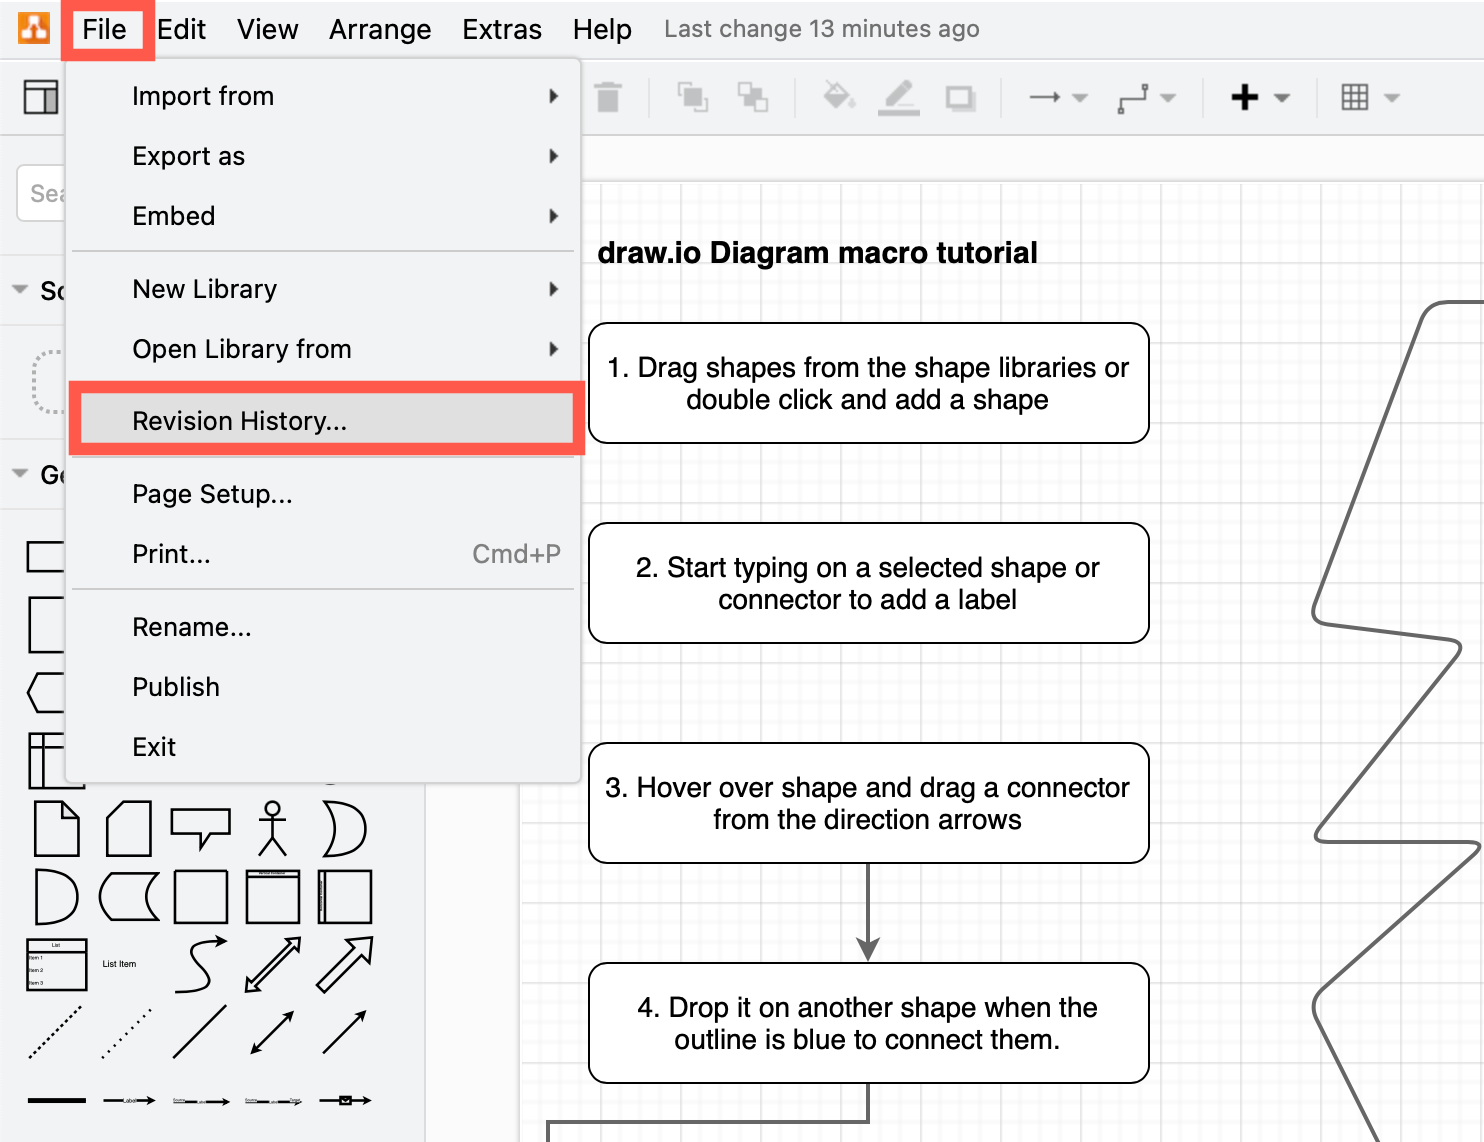Click Exit at the bottom of the menu
1484x1142 pixels.
[153, 746]
